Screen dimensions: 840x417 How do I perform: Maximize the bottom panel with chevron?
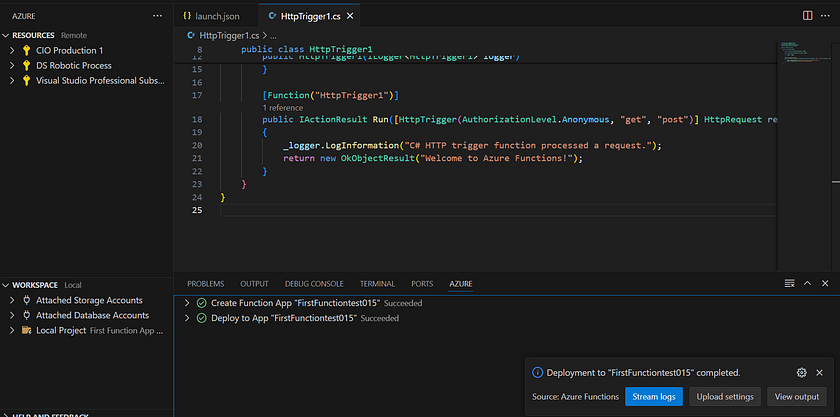point(808,284)
